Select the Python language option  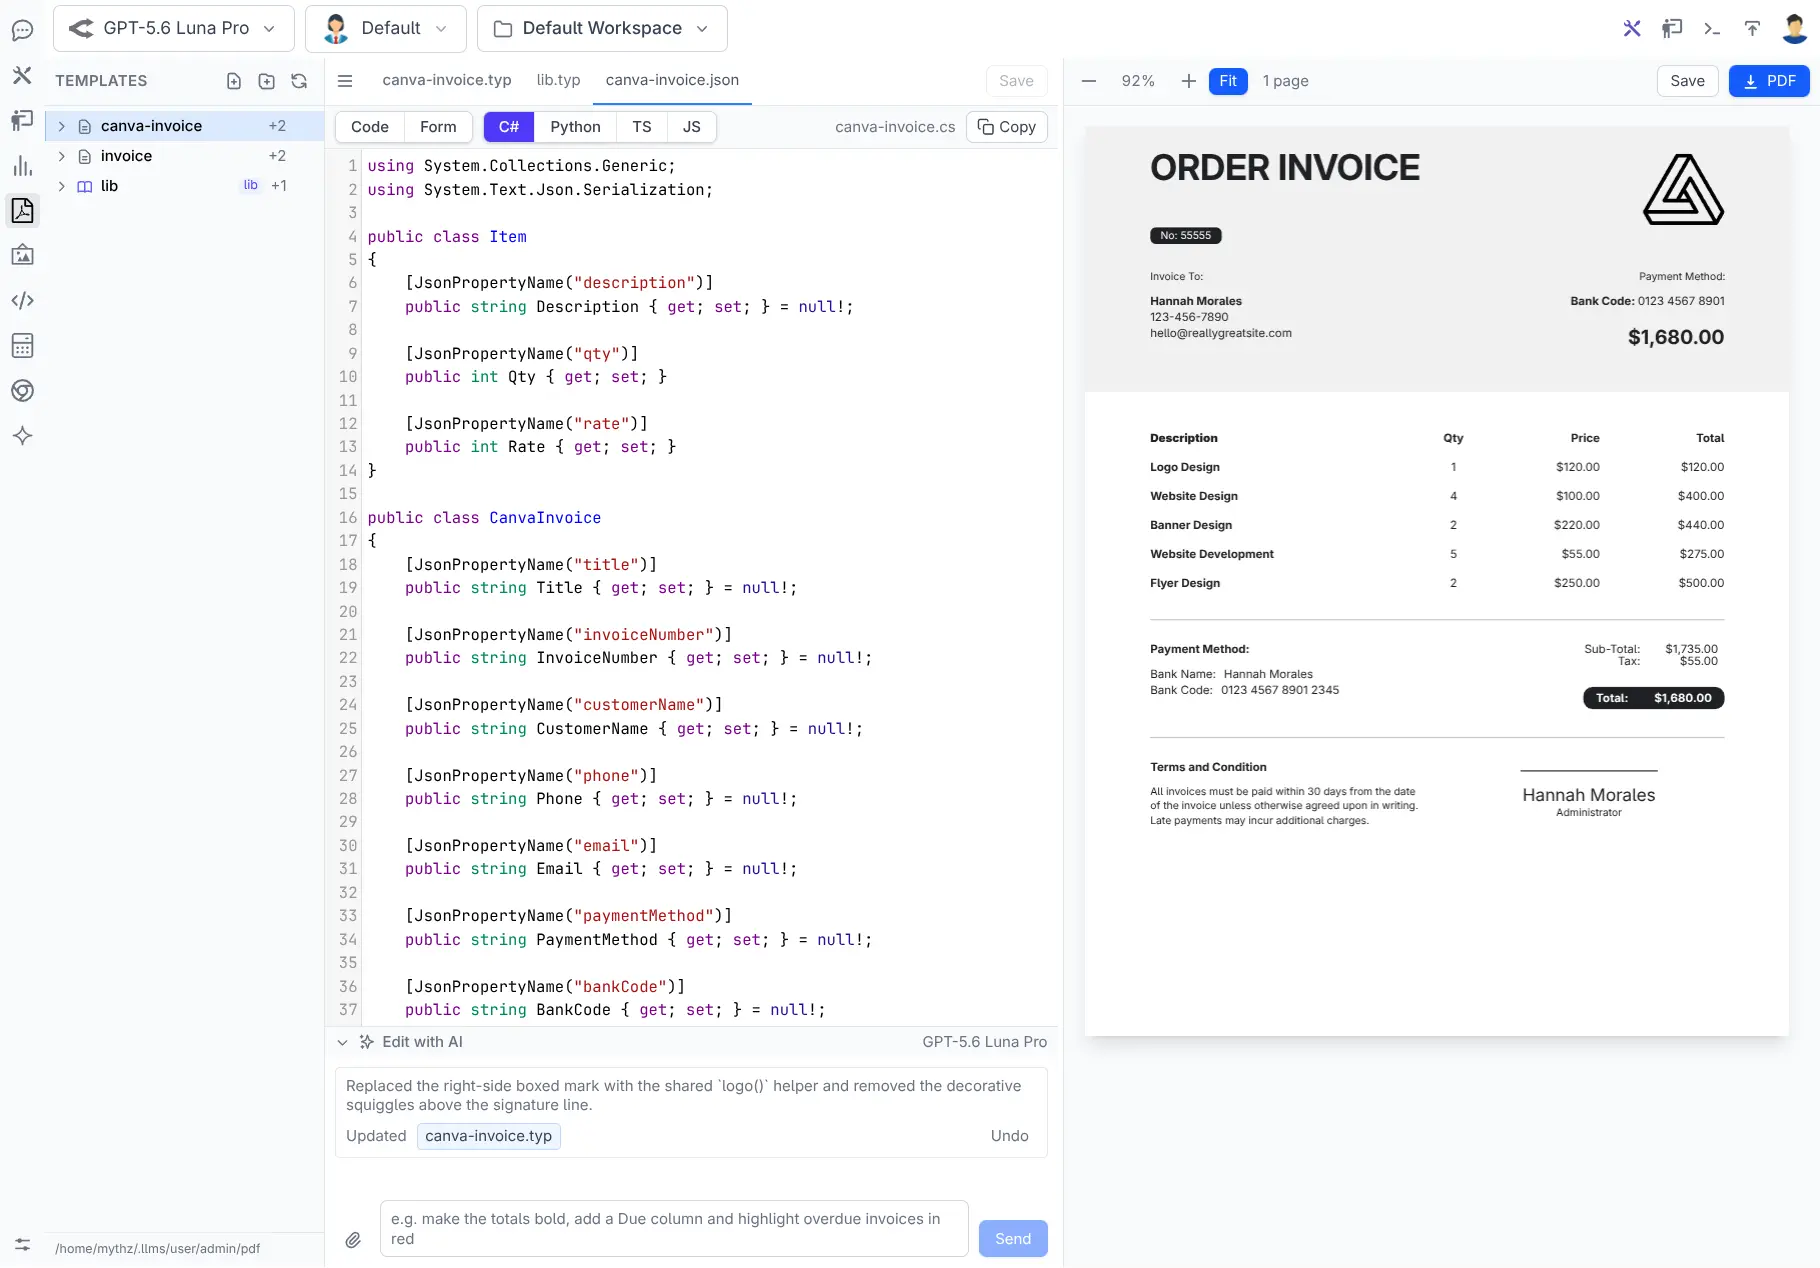click(575, 127)
